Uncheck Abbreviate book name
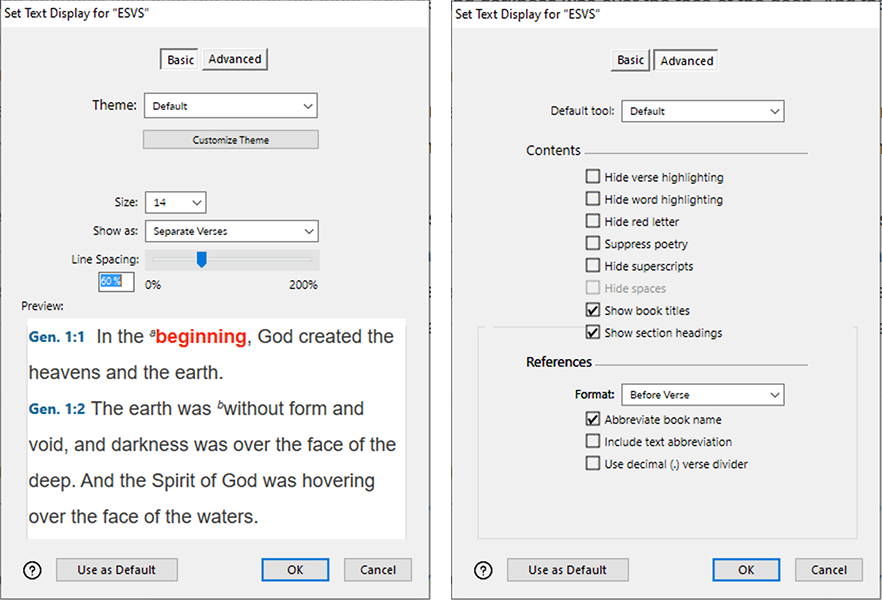Image resolution: width=882 pixels, height=600 pixels. click(x=593, y=420)
